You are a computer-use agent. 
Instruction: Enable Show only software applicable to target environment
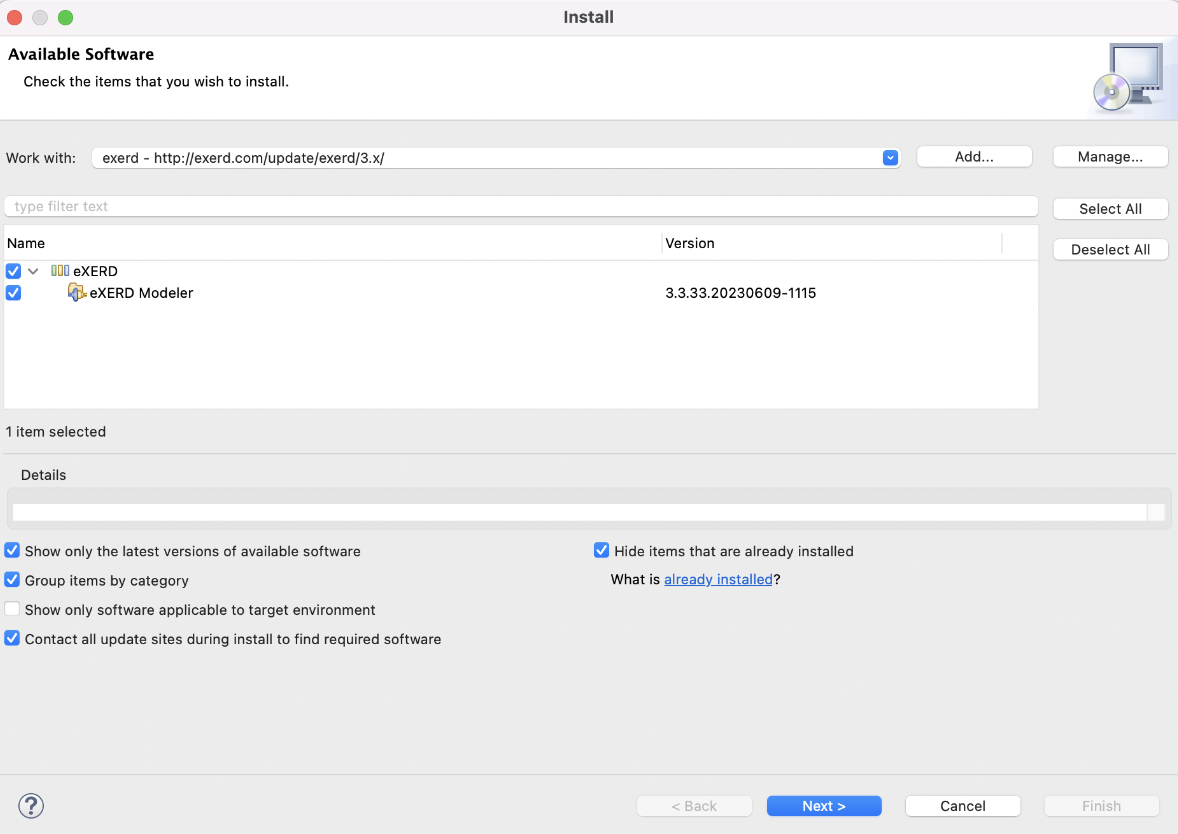pyautogui.click(x=12, y=609)
